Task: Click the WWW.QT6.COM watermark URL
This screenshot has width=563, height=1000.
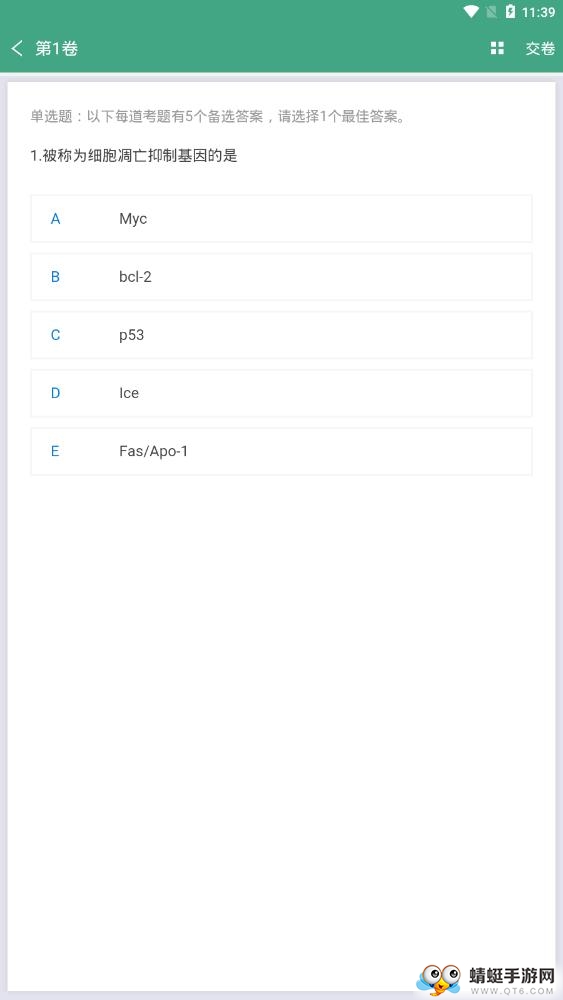Action: [x=511, y=991]
